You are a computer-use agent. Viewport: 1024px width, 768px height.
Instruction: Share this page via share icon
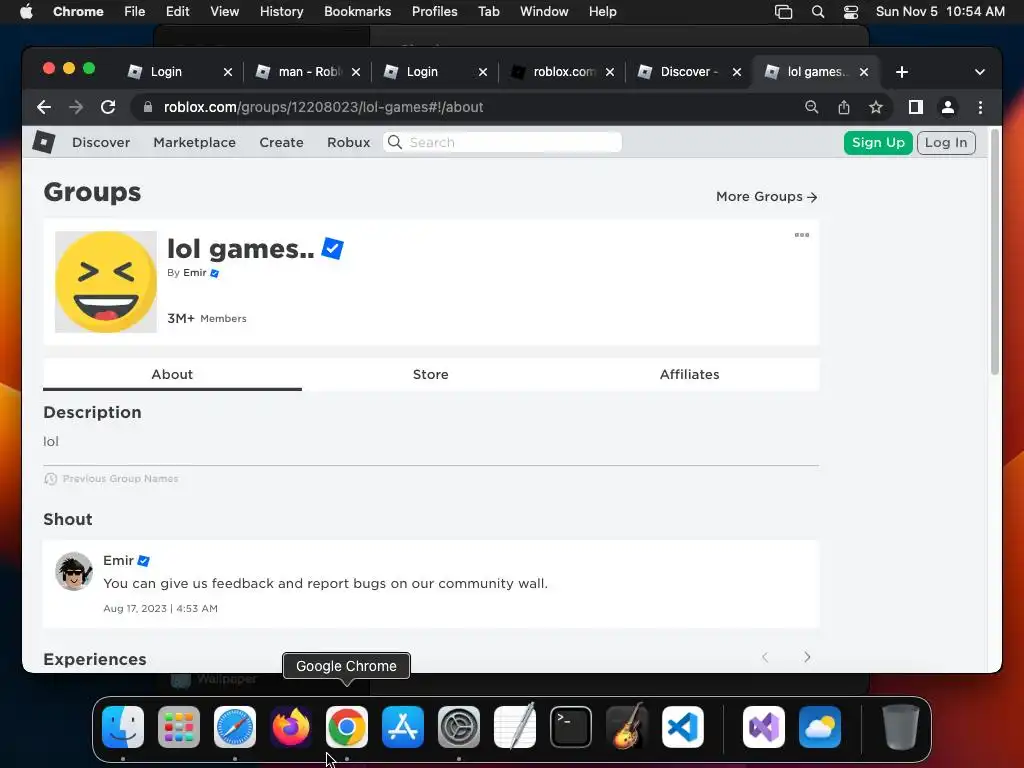pyautogui.click(x=844, y=107)
